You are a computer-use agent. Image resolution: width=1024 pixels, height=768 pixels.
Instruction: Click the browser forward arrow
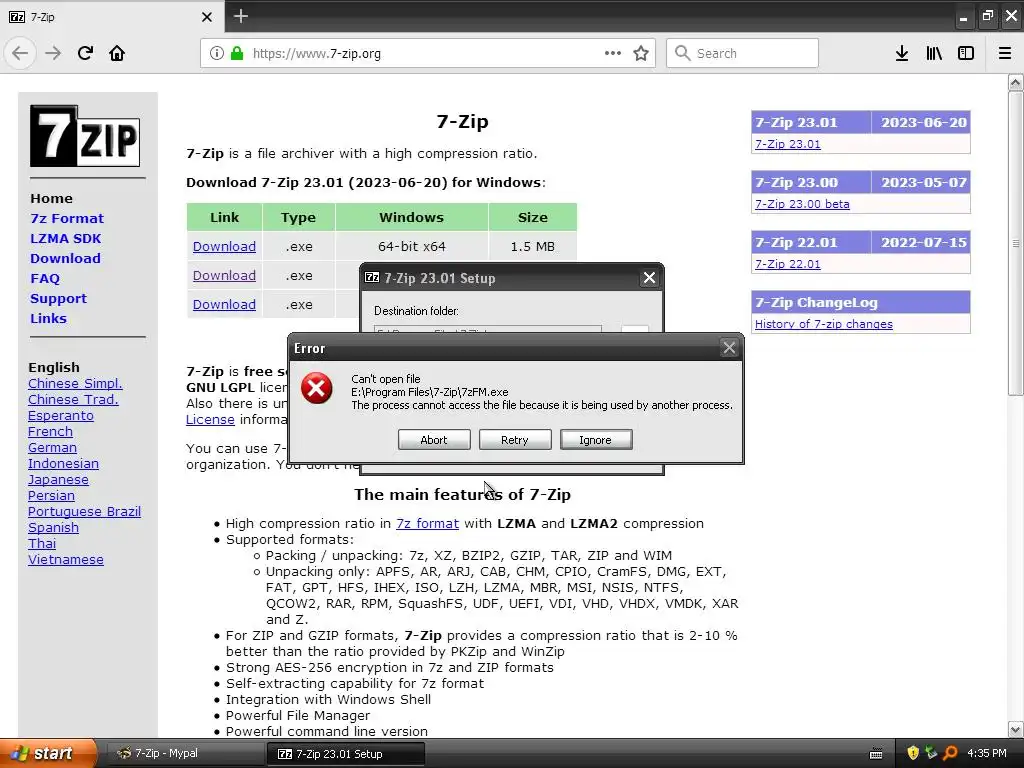pyautogui.click(x=53, y=53)
